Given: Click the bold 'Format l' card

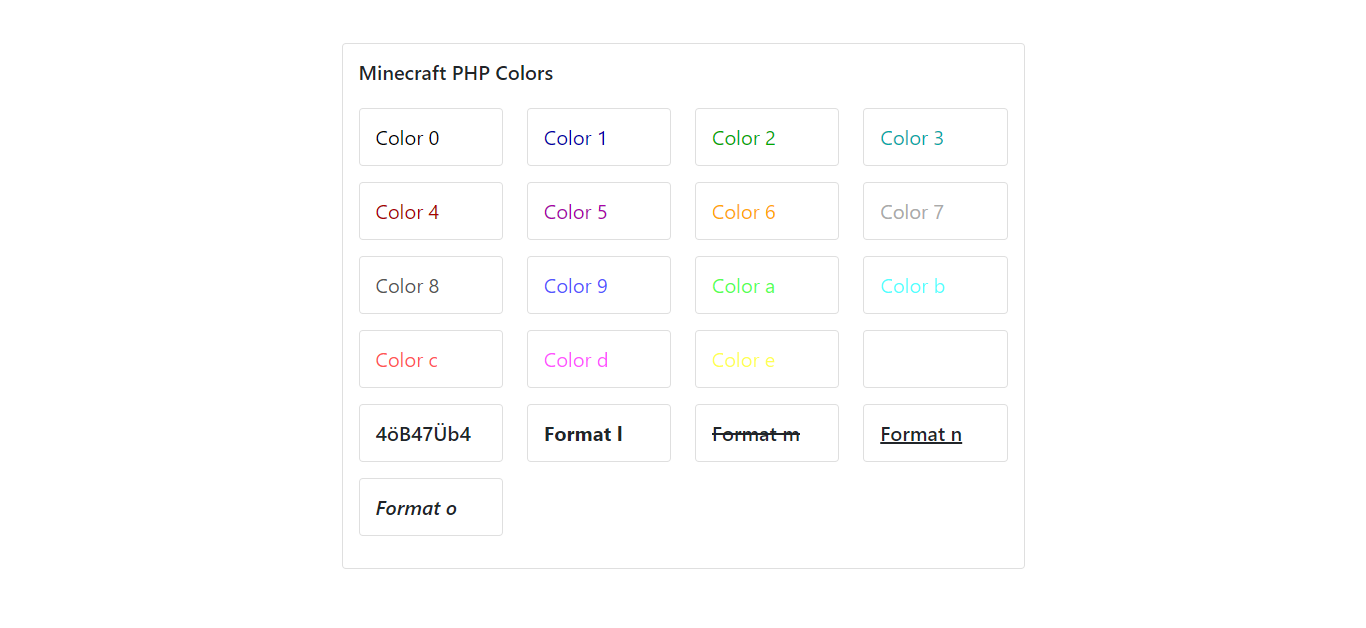Looking at the screenshot, I should point(599,433).
